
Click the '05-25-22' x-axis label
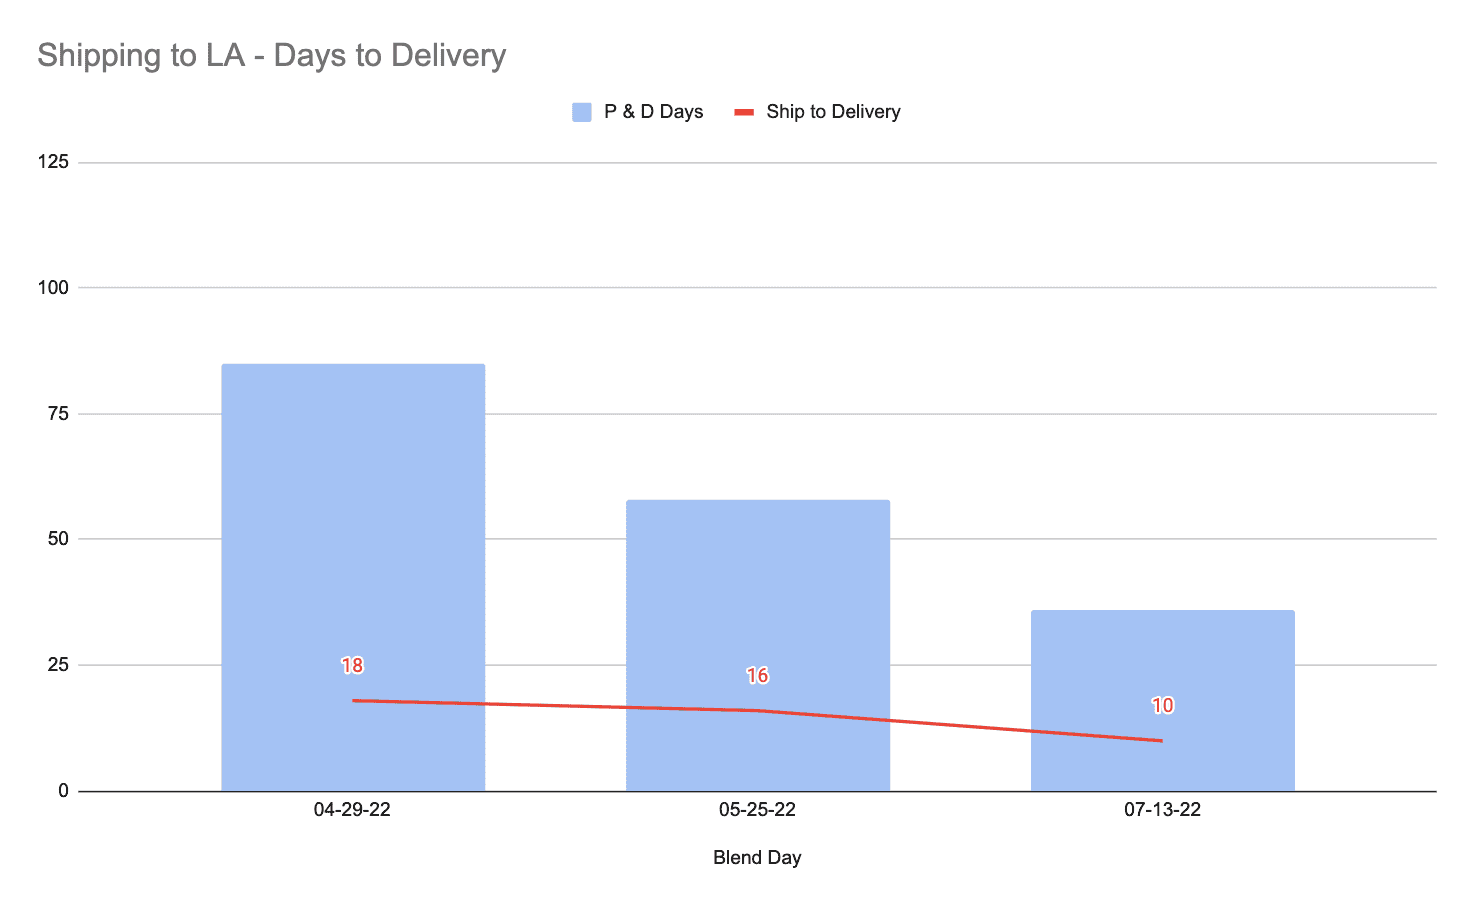click(757, 810)
